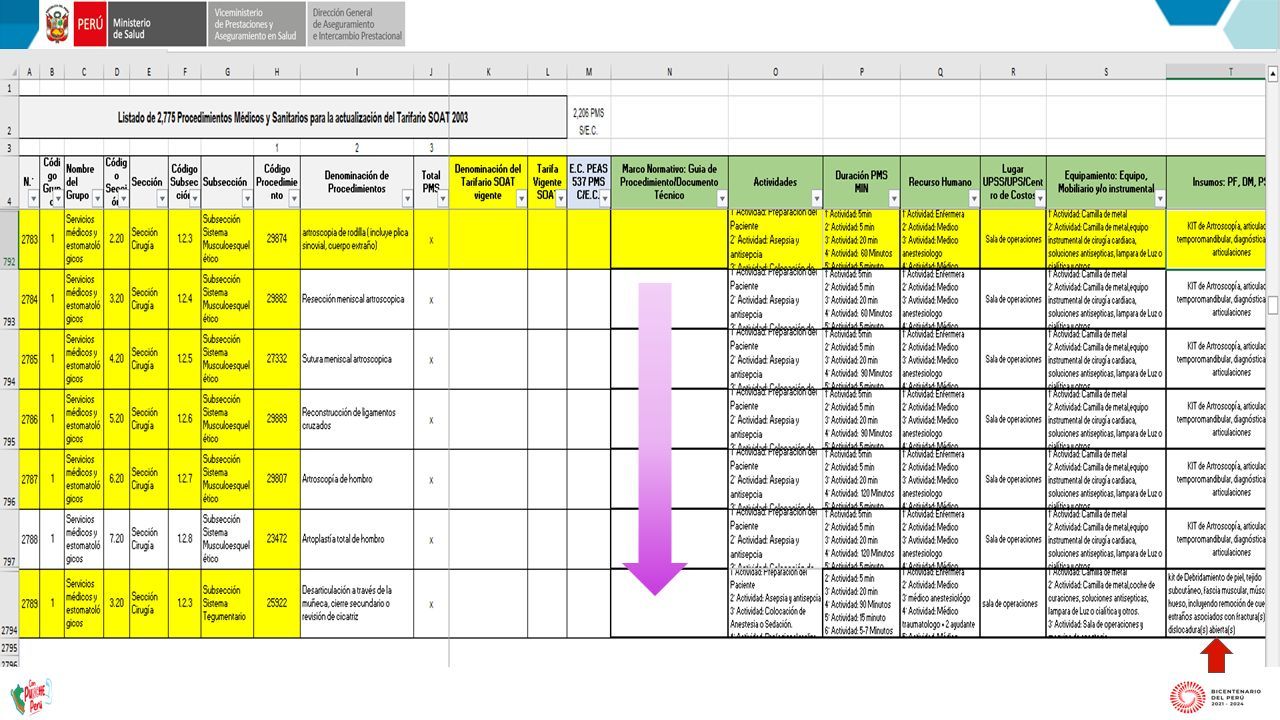The width and height of the screenshot is (1280, 720).
Task: Click the vertical scrollbar thumb
Action: 1272,305
